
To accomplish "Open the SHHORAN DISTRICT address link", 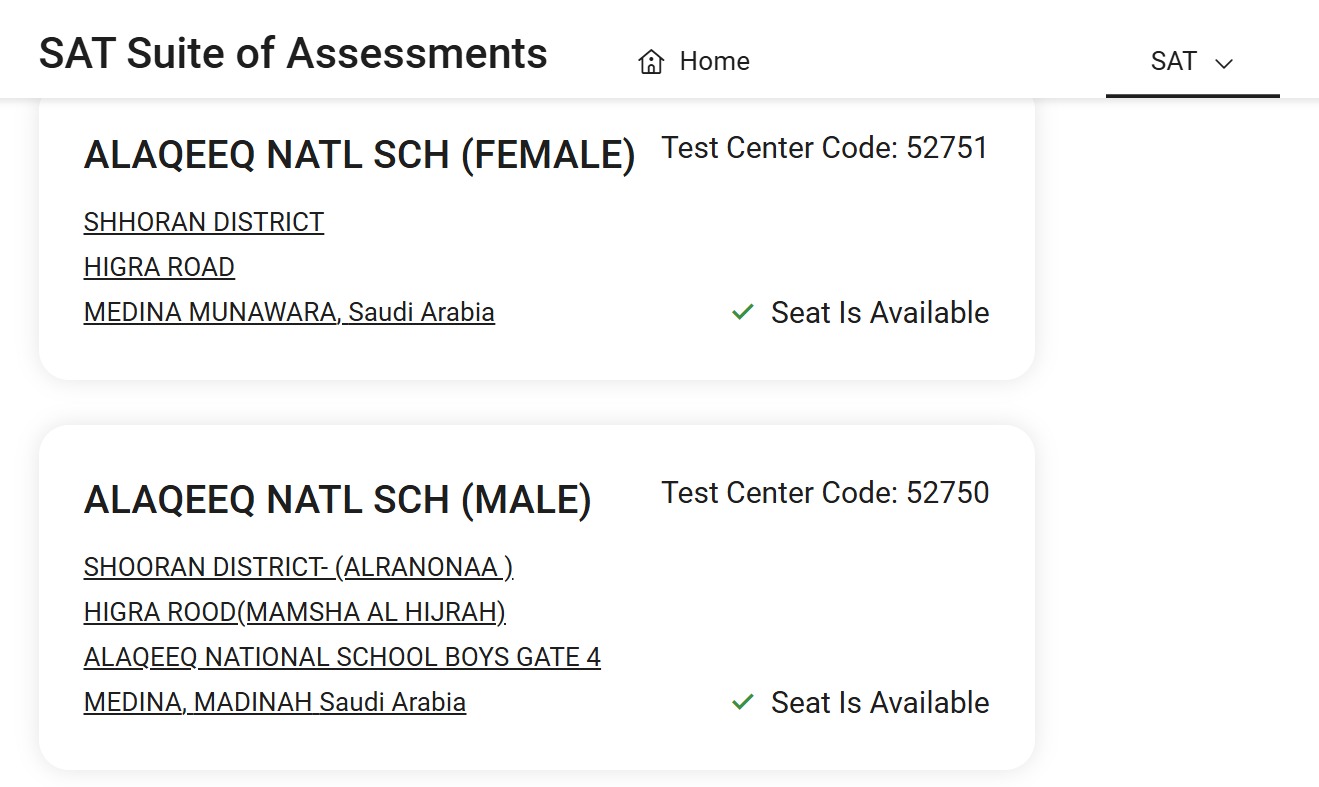I will (204, 222).
